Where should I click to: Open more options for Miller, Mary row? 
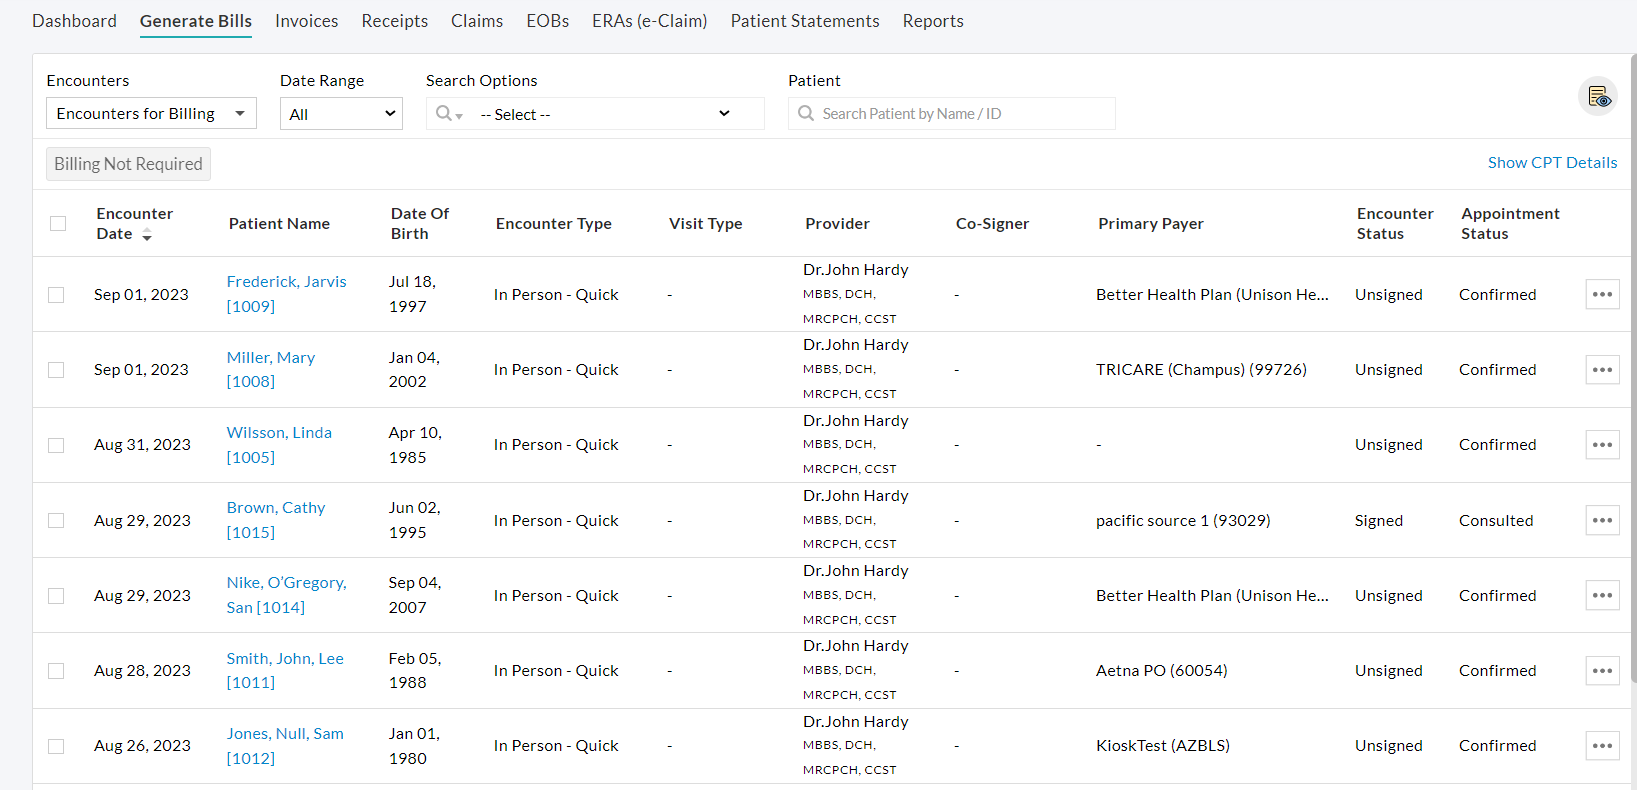click(1602, 370)
